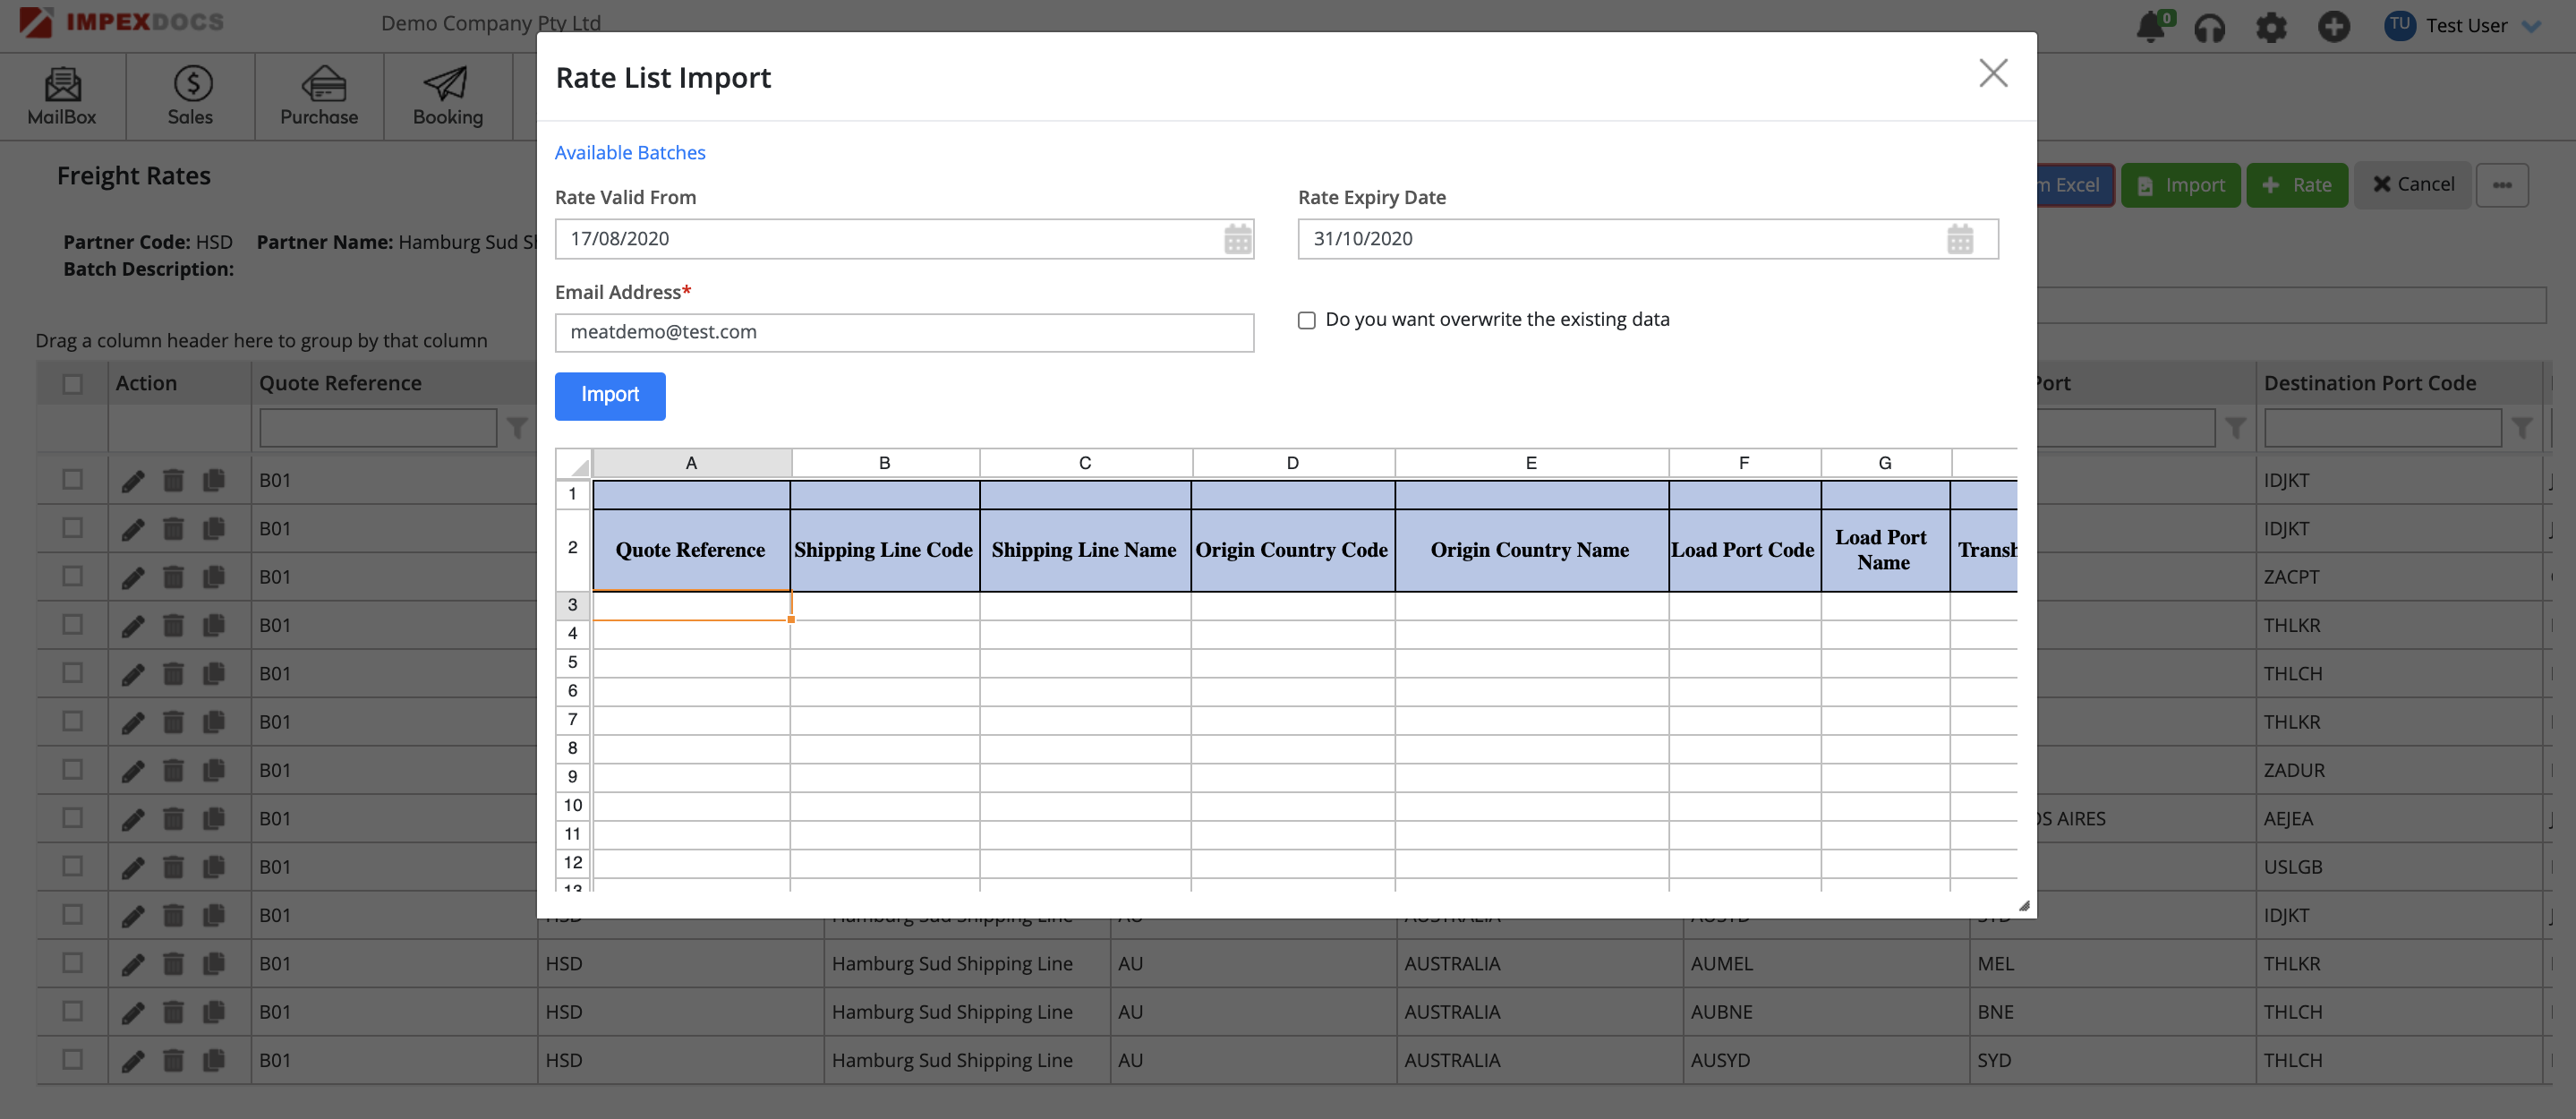
Task: Click the Email Address input field
Action: coord(903,333)
